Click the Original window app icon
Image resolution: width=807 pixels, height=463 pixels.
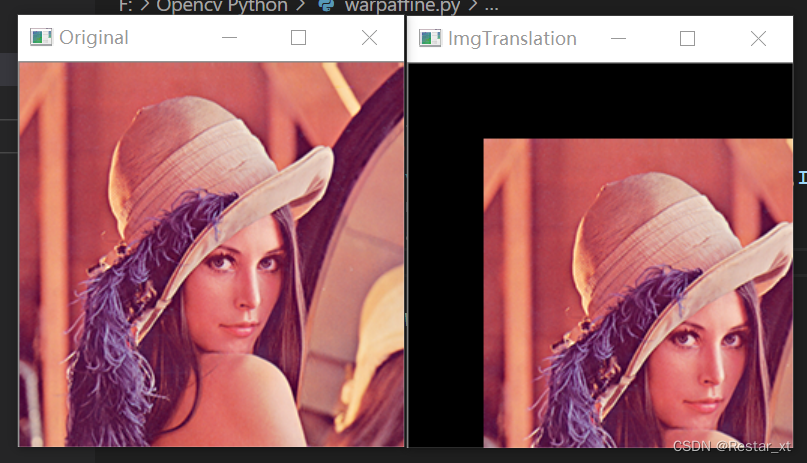(x=41, y=38)
